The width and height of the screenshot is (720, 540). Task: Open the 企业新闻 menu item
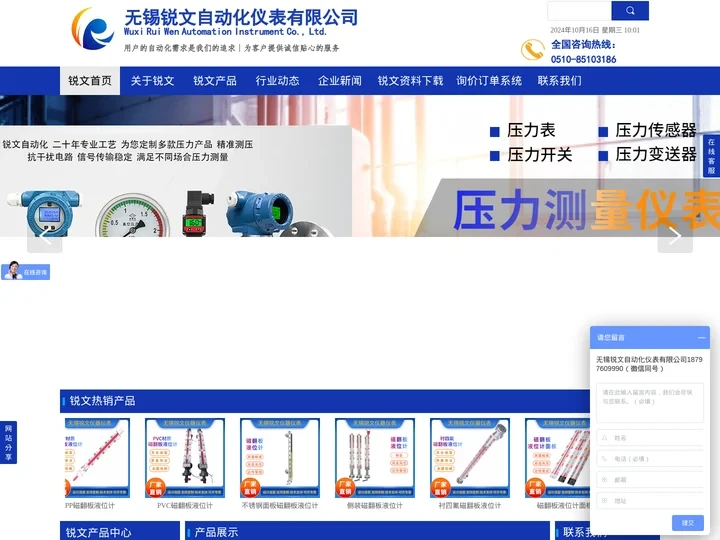pyautogui.click(x=340, y=81)
